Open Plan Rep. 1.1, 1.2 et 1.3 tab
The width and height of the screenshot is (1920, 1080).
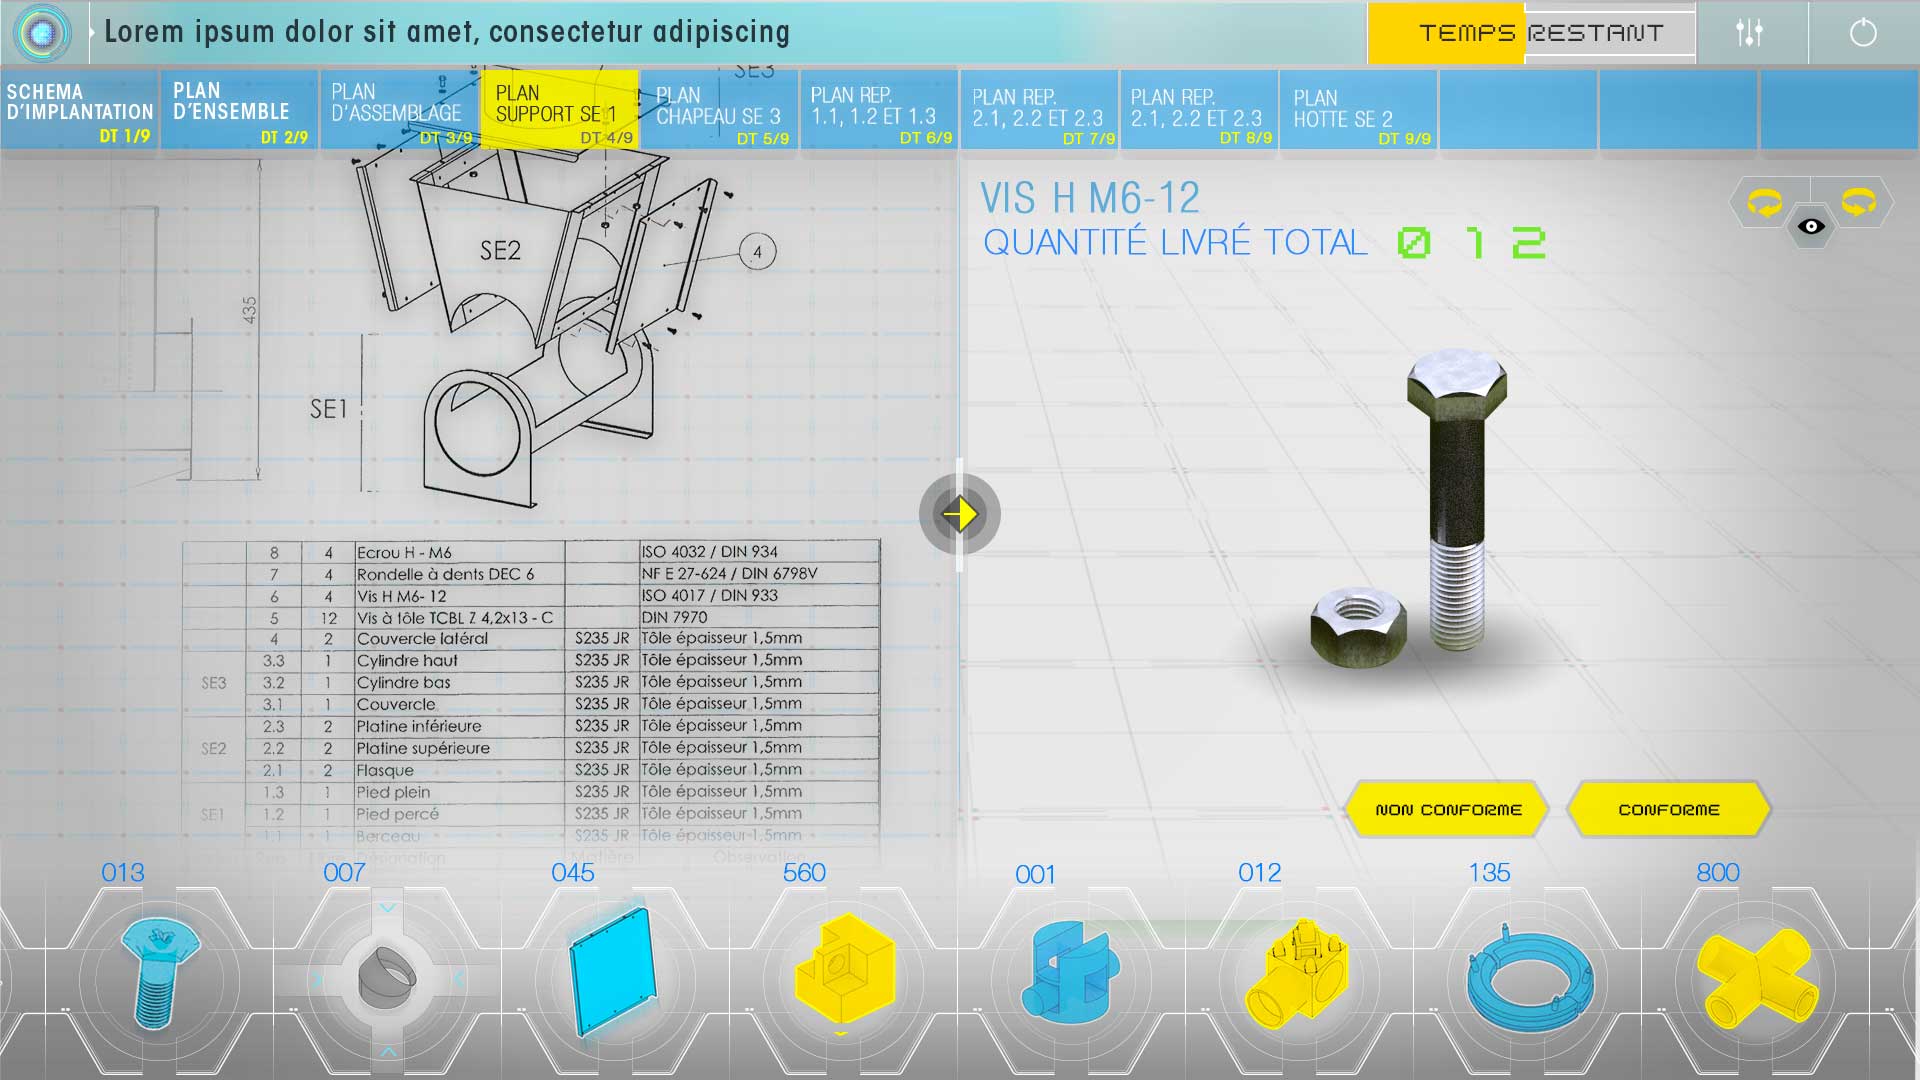[x=879, y=110]
